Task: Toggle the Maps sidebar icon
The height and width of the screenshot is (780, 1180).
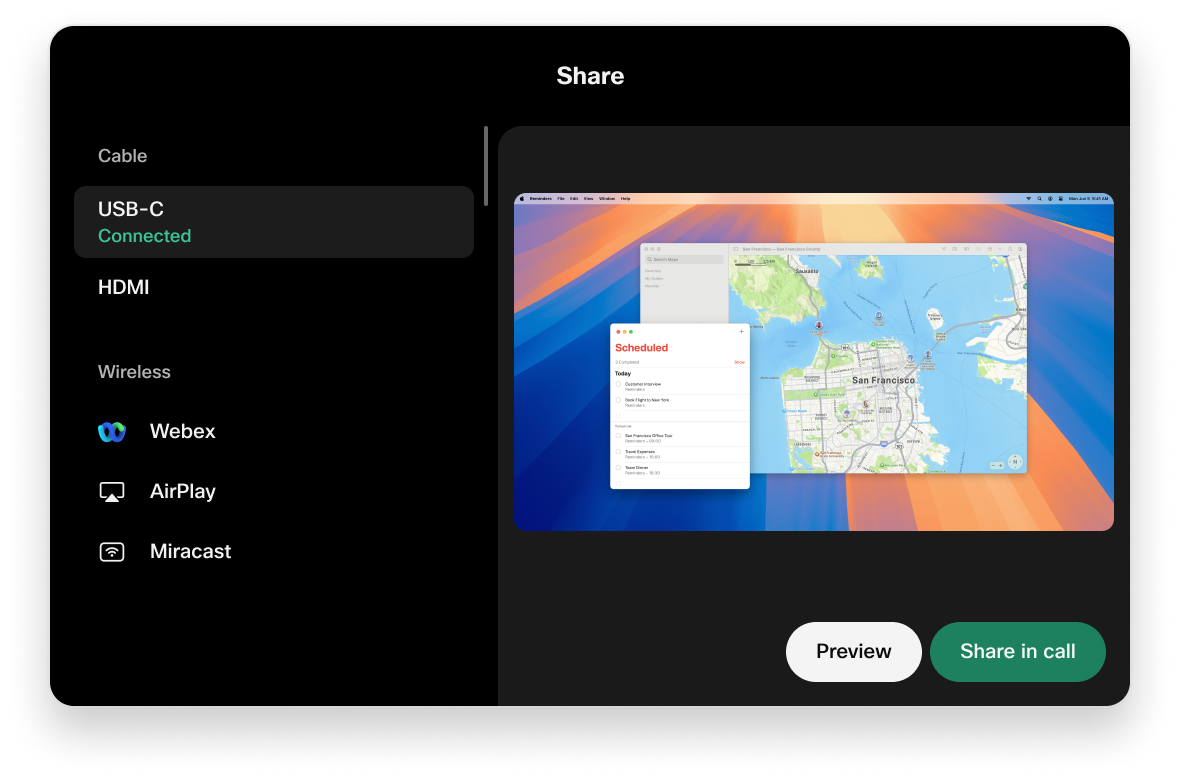Action: coord(735,248)
